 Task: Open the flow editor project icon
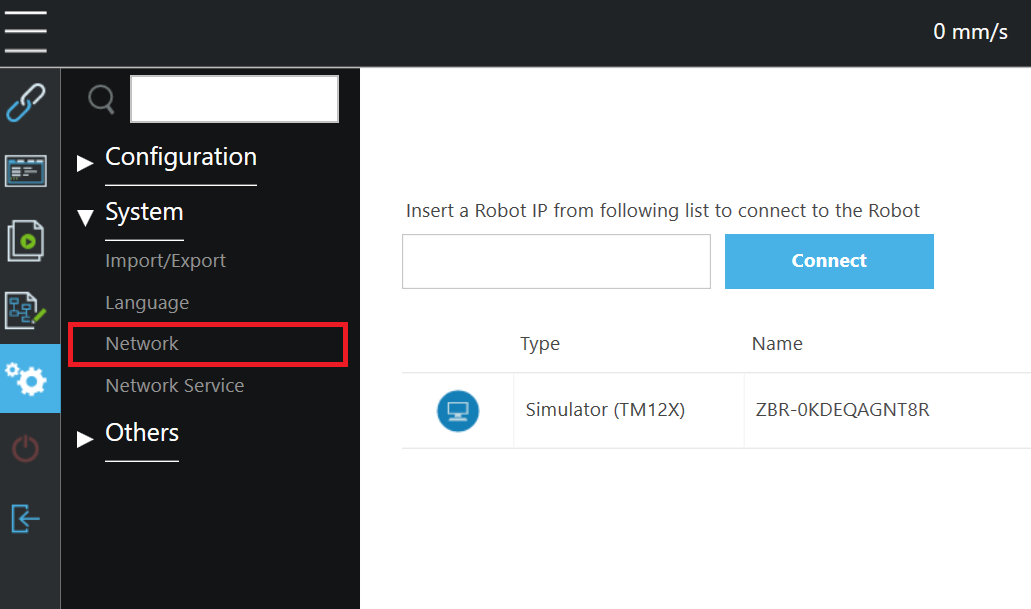[x=26, y=310]
